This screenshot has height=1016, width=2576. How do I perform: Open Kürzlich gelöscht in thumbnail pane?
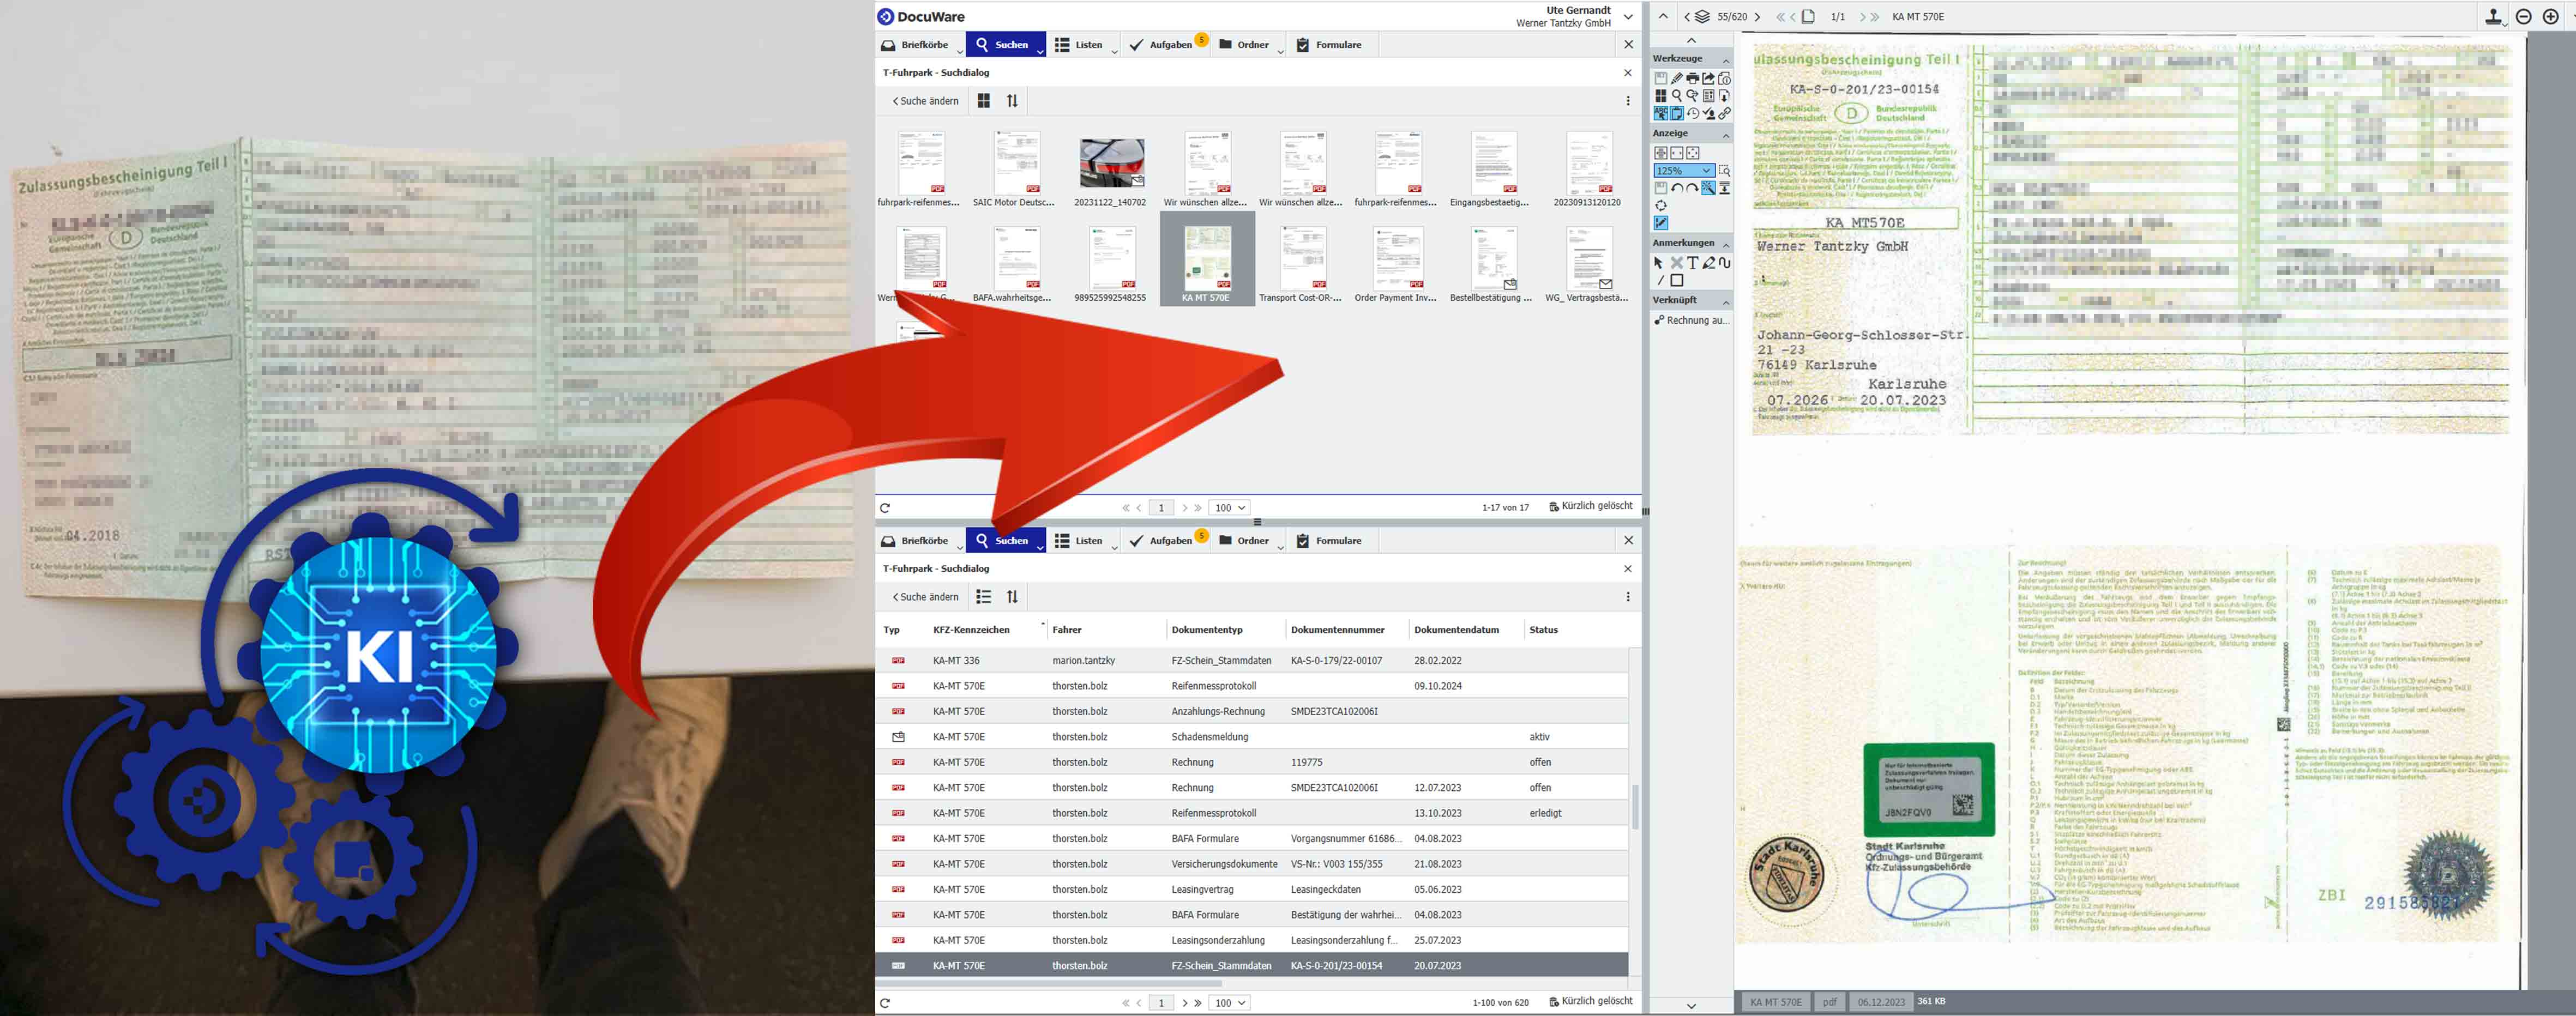coord(1590,506)
